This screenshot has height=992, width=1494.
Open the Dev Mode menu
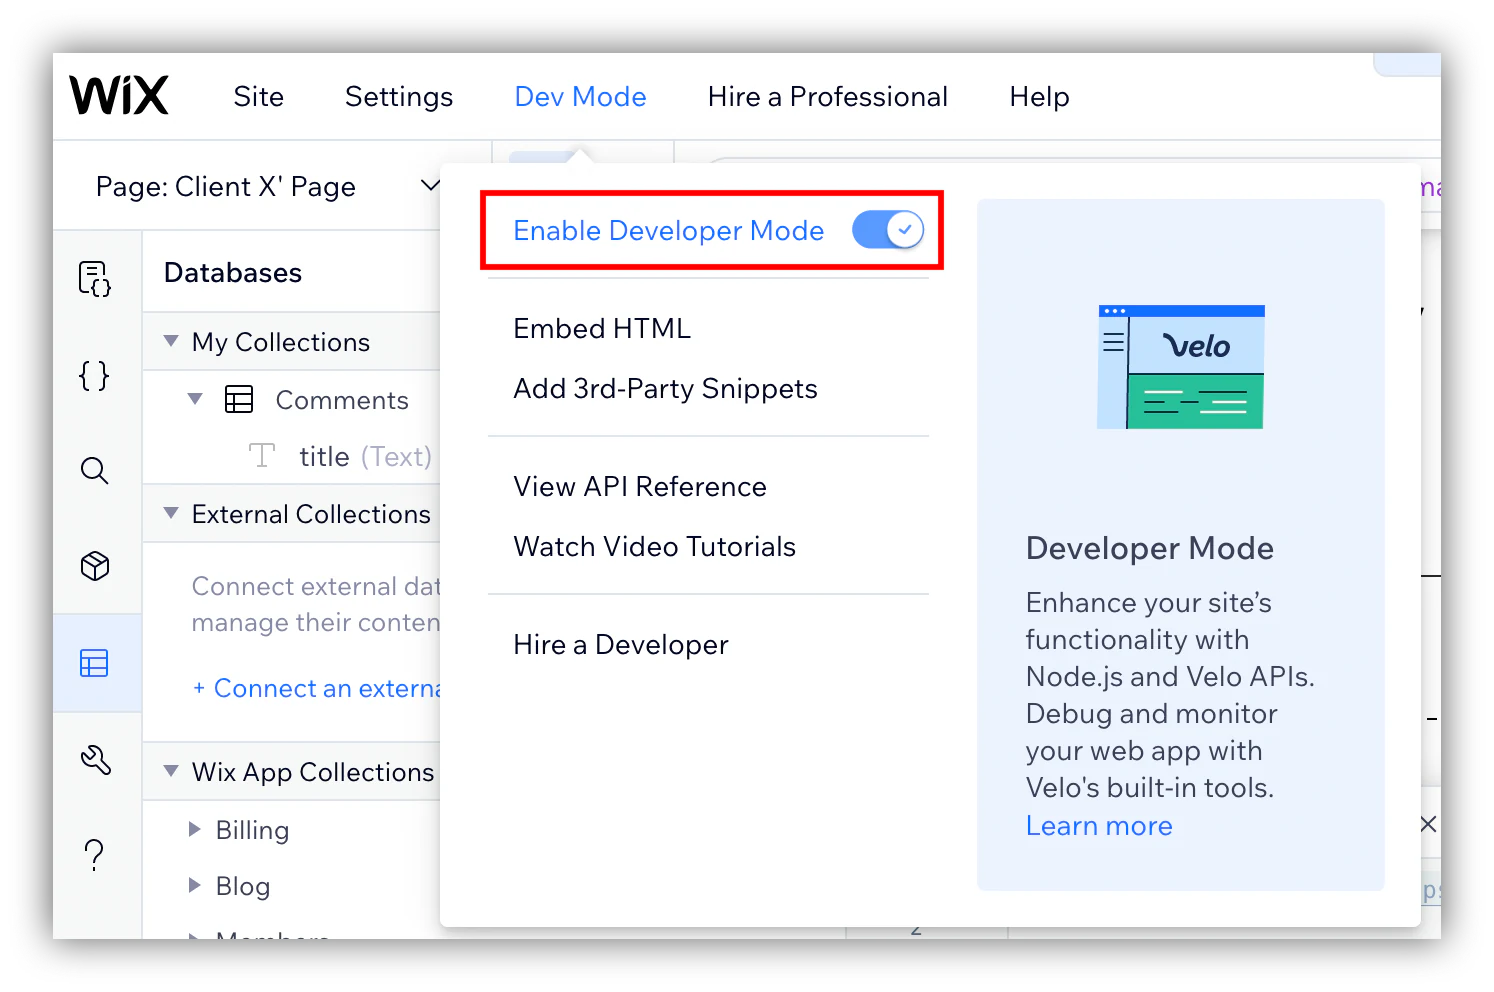580,97
